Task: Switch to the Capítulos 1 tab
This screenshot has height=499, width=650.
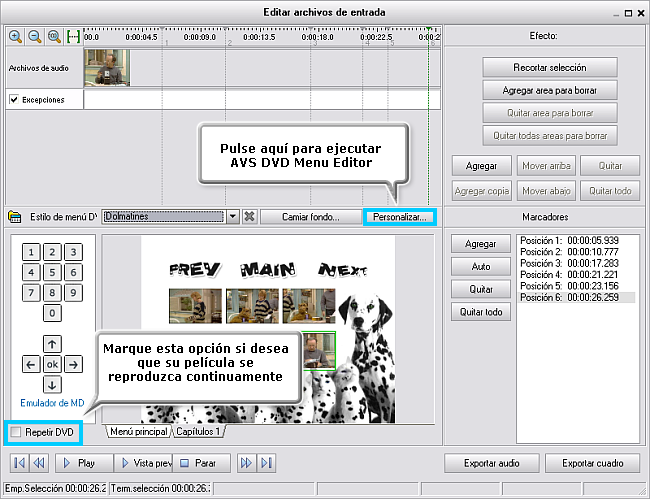Action: coord(198,431)
